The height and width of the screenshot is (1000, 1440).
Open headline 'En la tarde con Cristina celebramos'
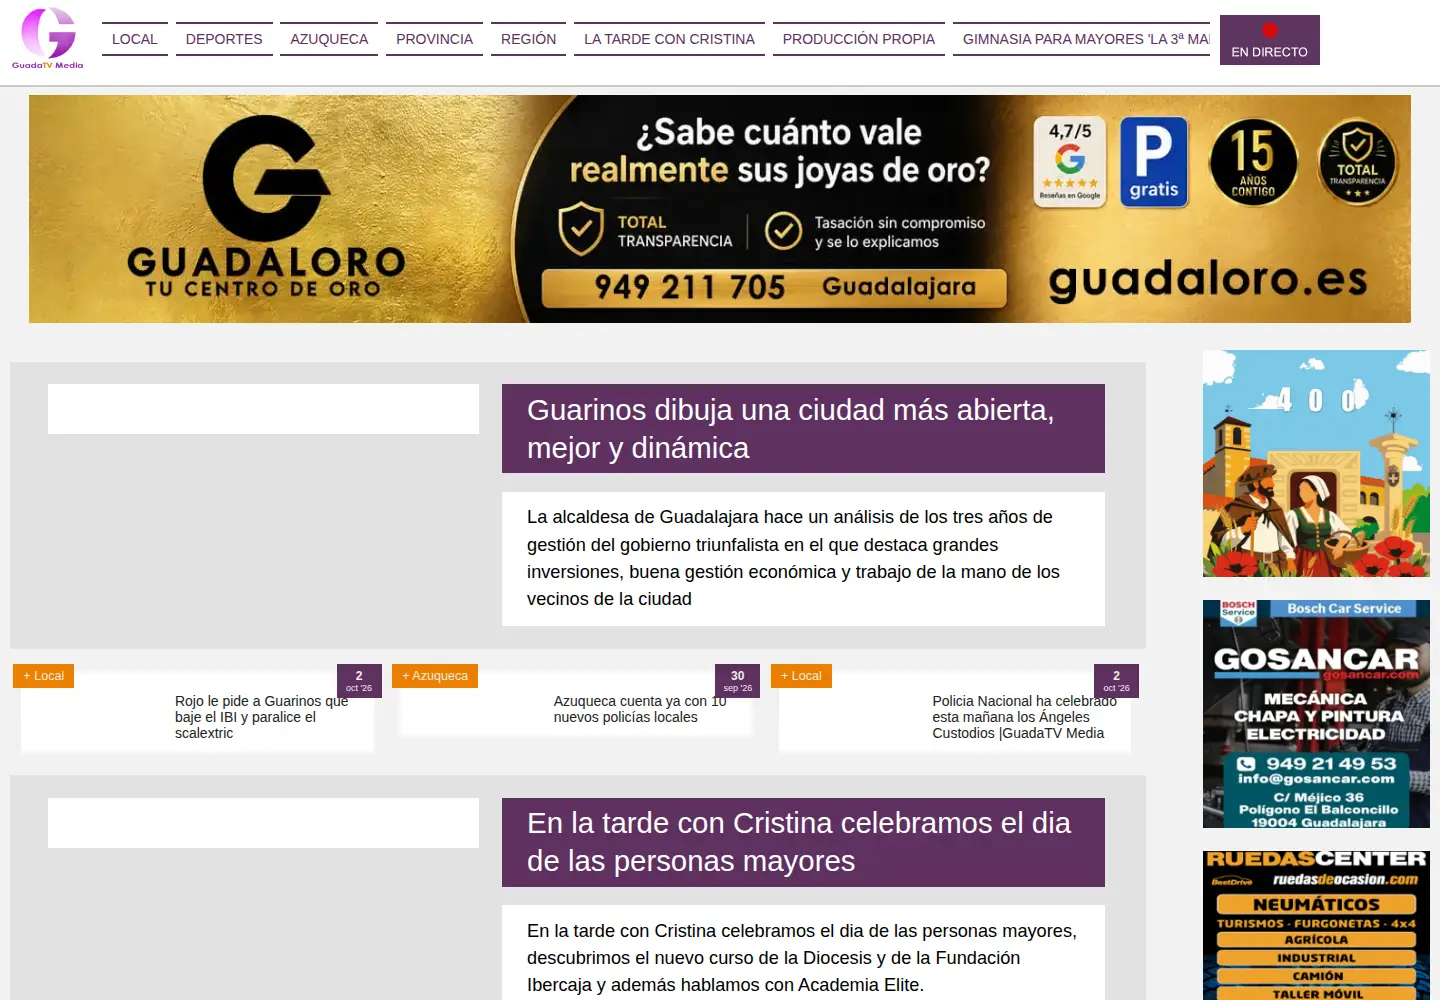click(803, 842)
